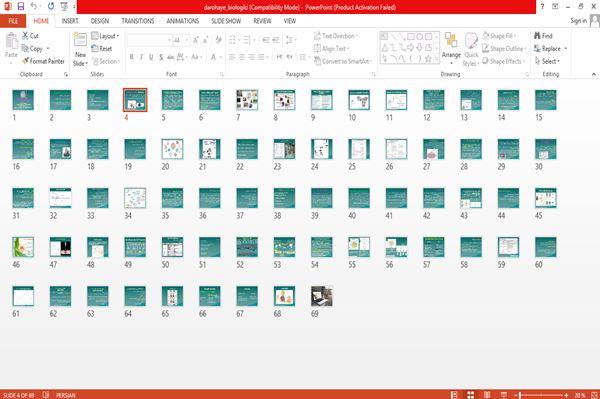Switch to the TRANSITIONS tab
600x399 pixels.
point(137,21)
